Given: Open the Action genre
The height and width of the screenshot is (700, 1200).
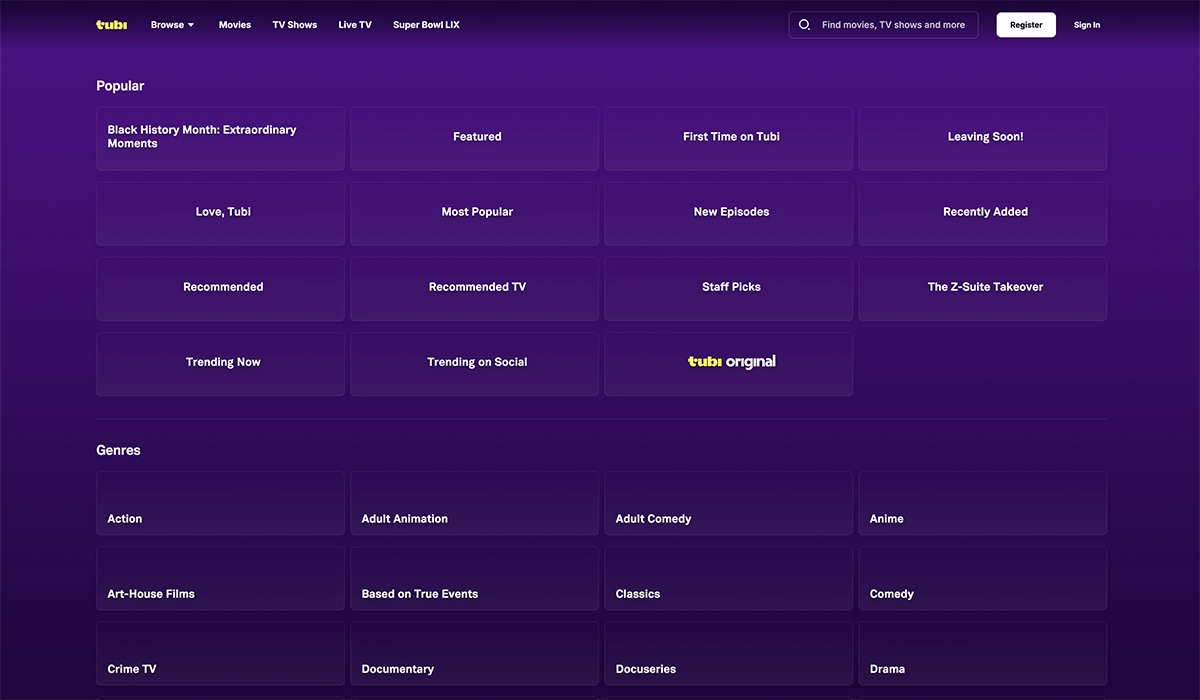Looking at the screenshot, I should (221, 503).
